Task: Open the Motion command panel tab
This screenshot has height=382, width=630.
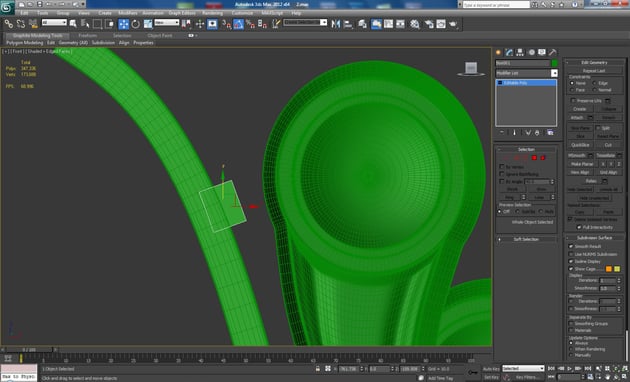Action: (x=531, y=52)
